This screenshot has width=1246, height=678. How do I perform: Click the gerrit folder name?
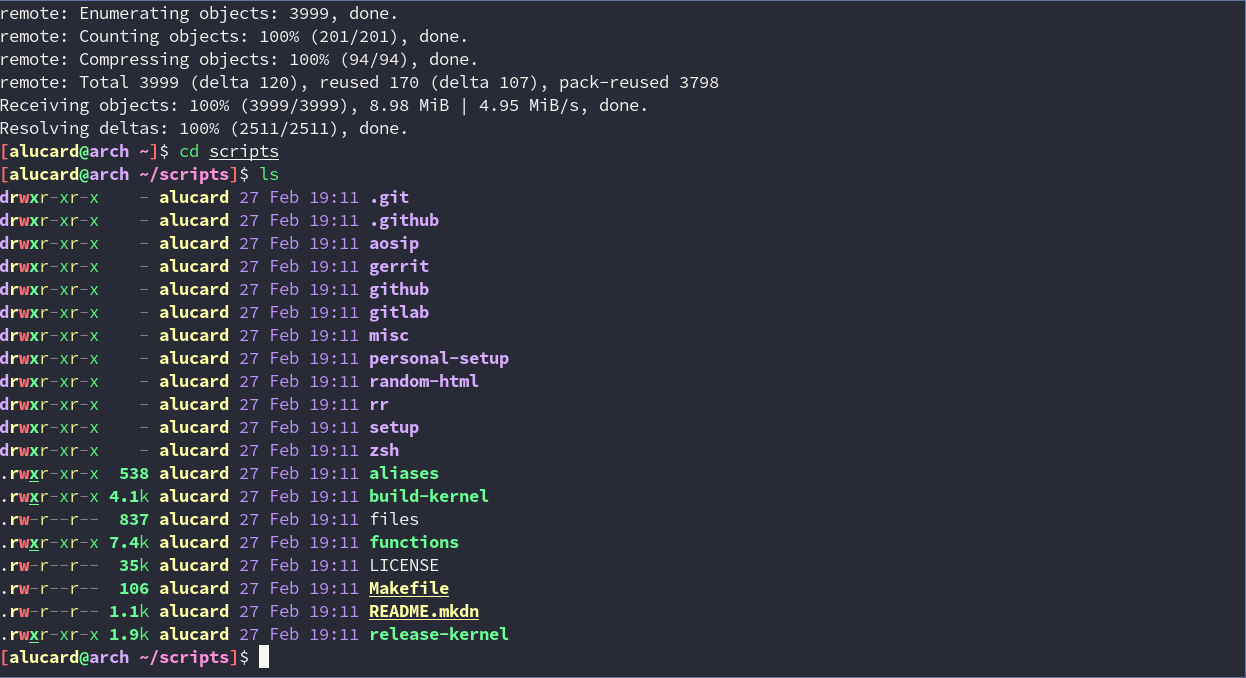tap(399, 267)
